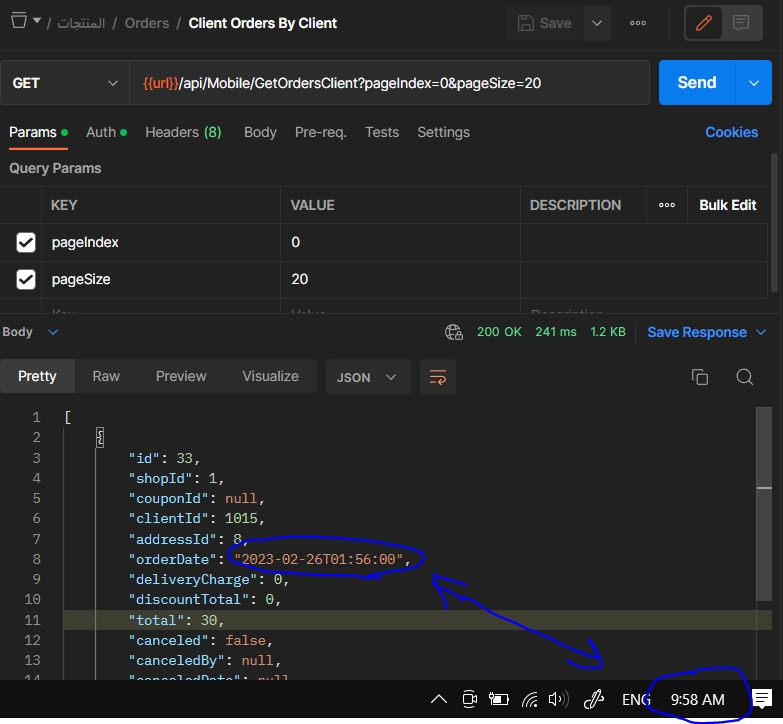Open the JSON format dropdown
The height and width of the screenshot is (724, 783).
click(367, 377)
